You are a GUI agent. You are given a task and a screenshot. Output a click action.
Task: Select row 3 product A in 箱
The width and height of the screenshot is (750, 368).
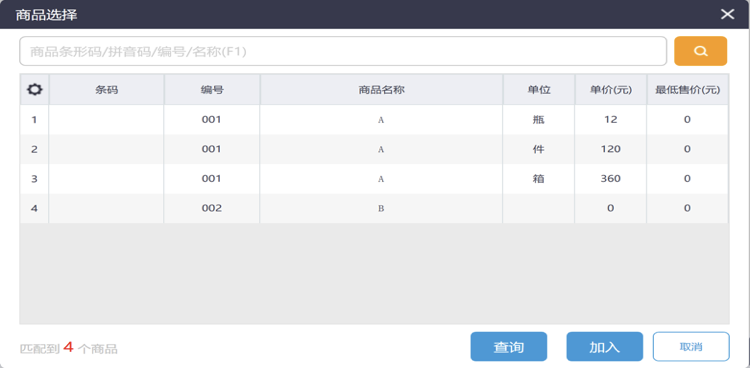pyautogui.click(x=375, y=179)
